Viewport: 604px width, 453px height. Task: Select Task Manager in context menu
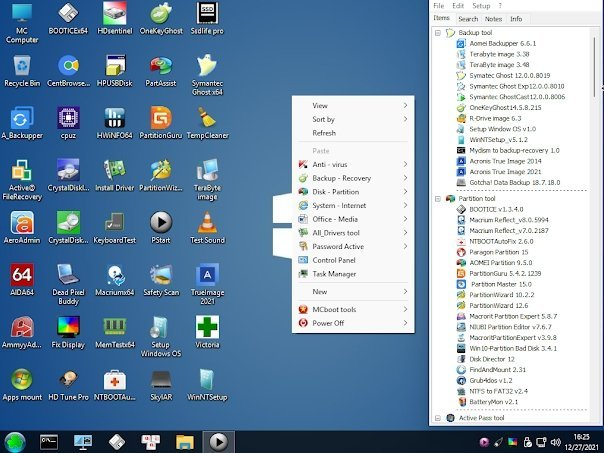[353, 274]
